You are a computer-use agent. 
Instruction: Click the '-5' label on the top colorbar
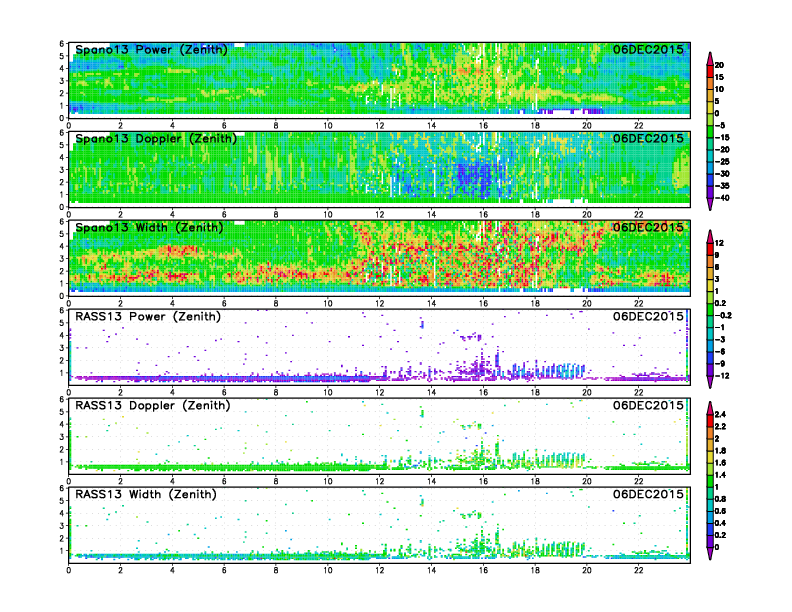point(720,125)
